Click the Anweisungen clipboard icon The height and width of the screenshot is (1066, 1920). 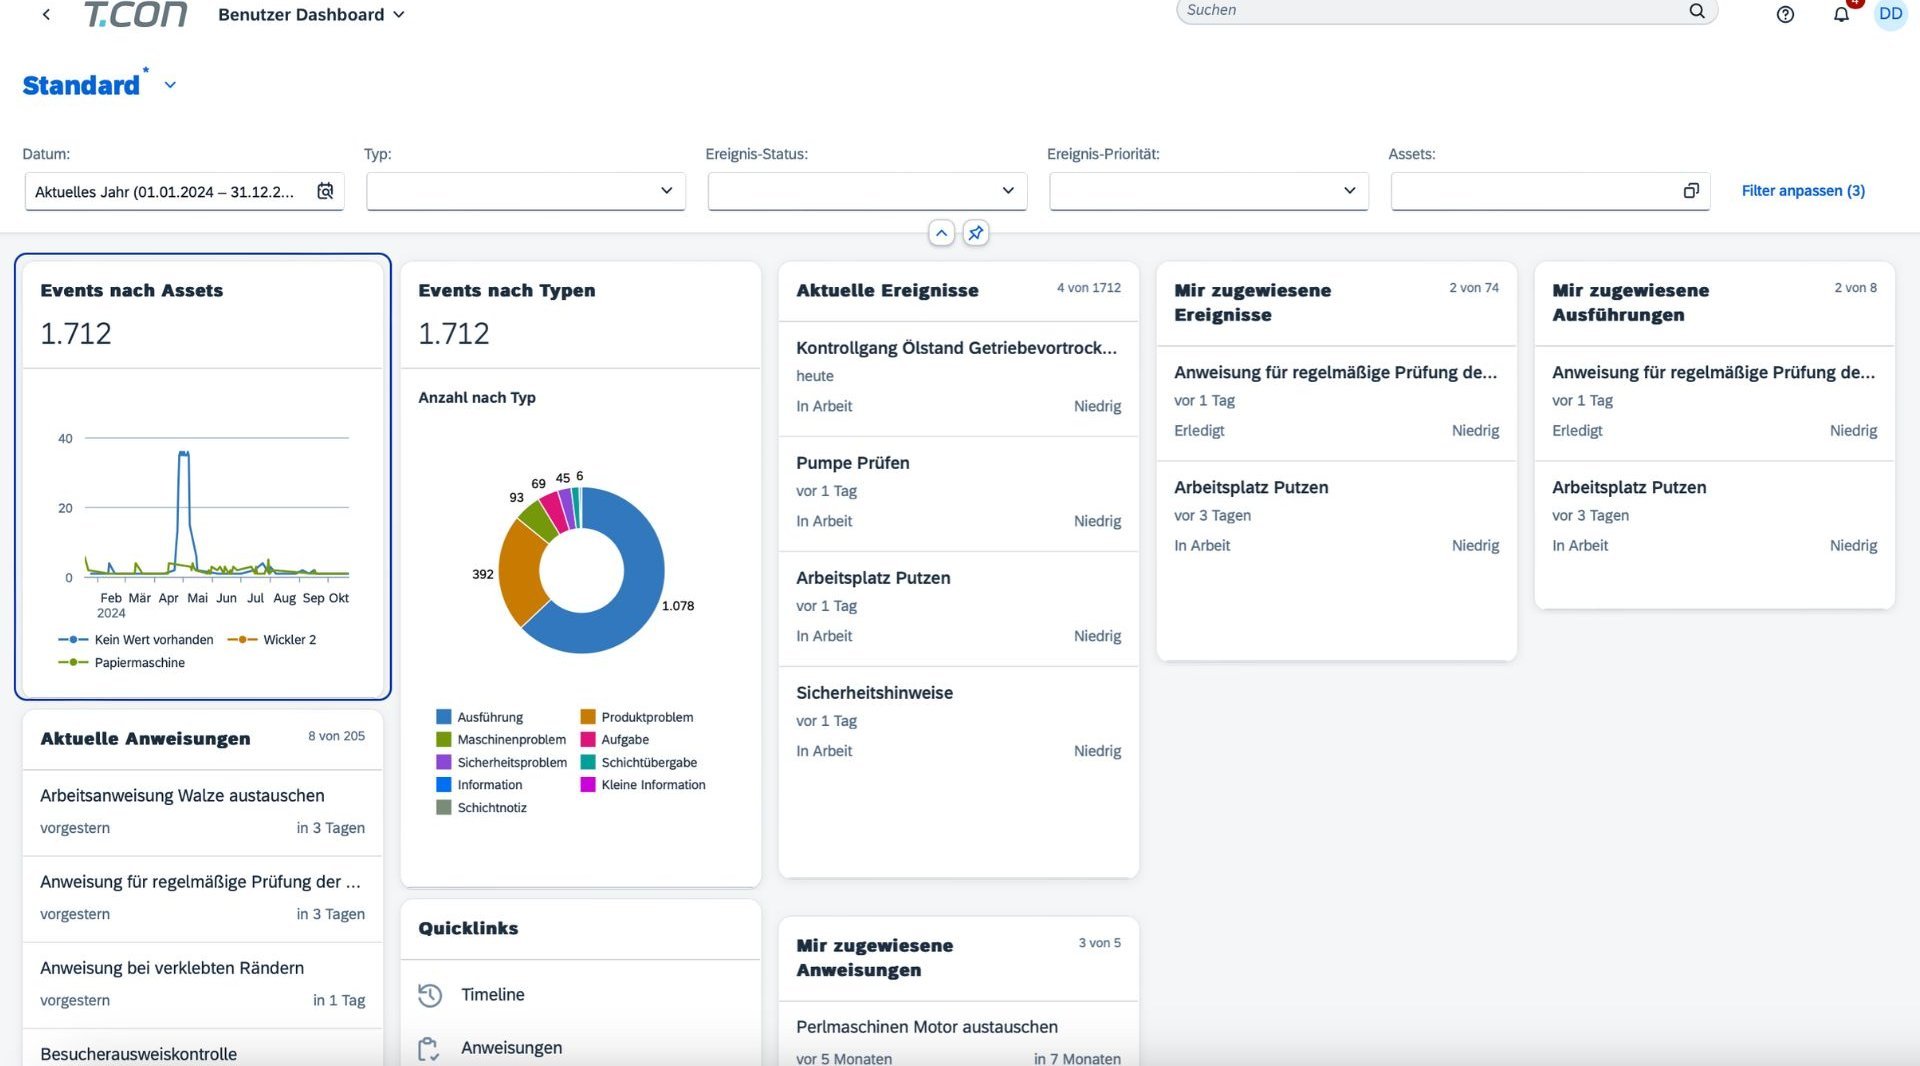click(429, 1048)
